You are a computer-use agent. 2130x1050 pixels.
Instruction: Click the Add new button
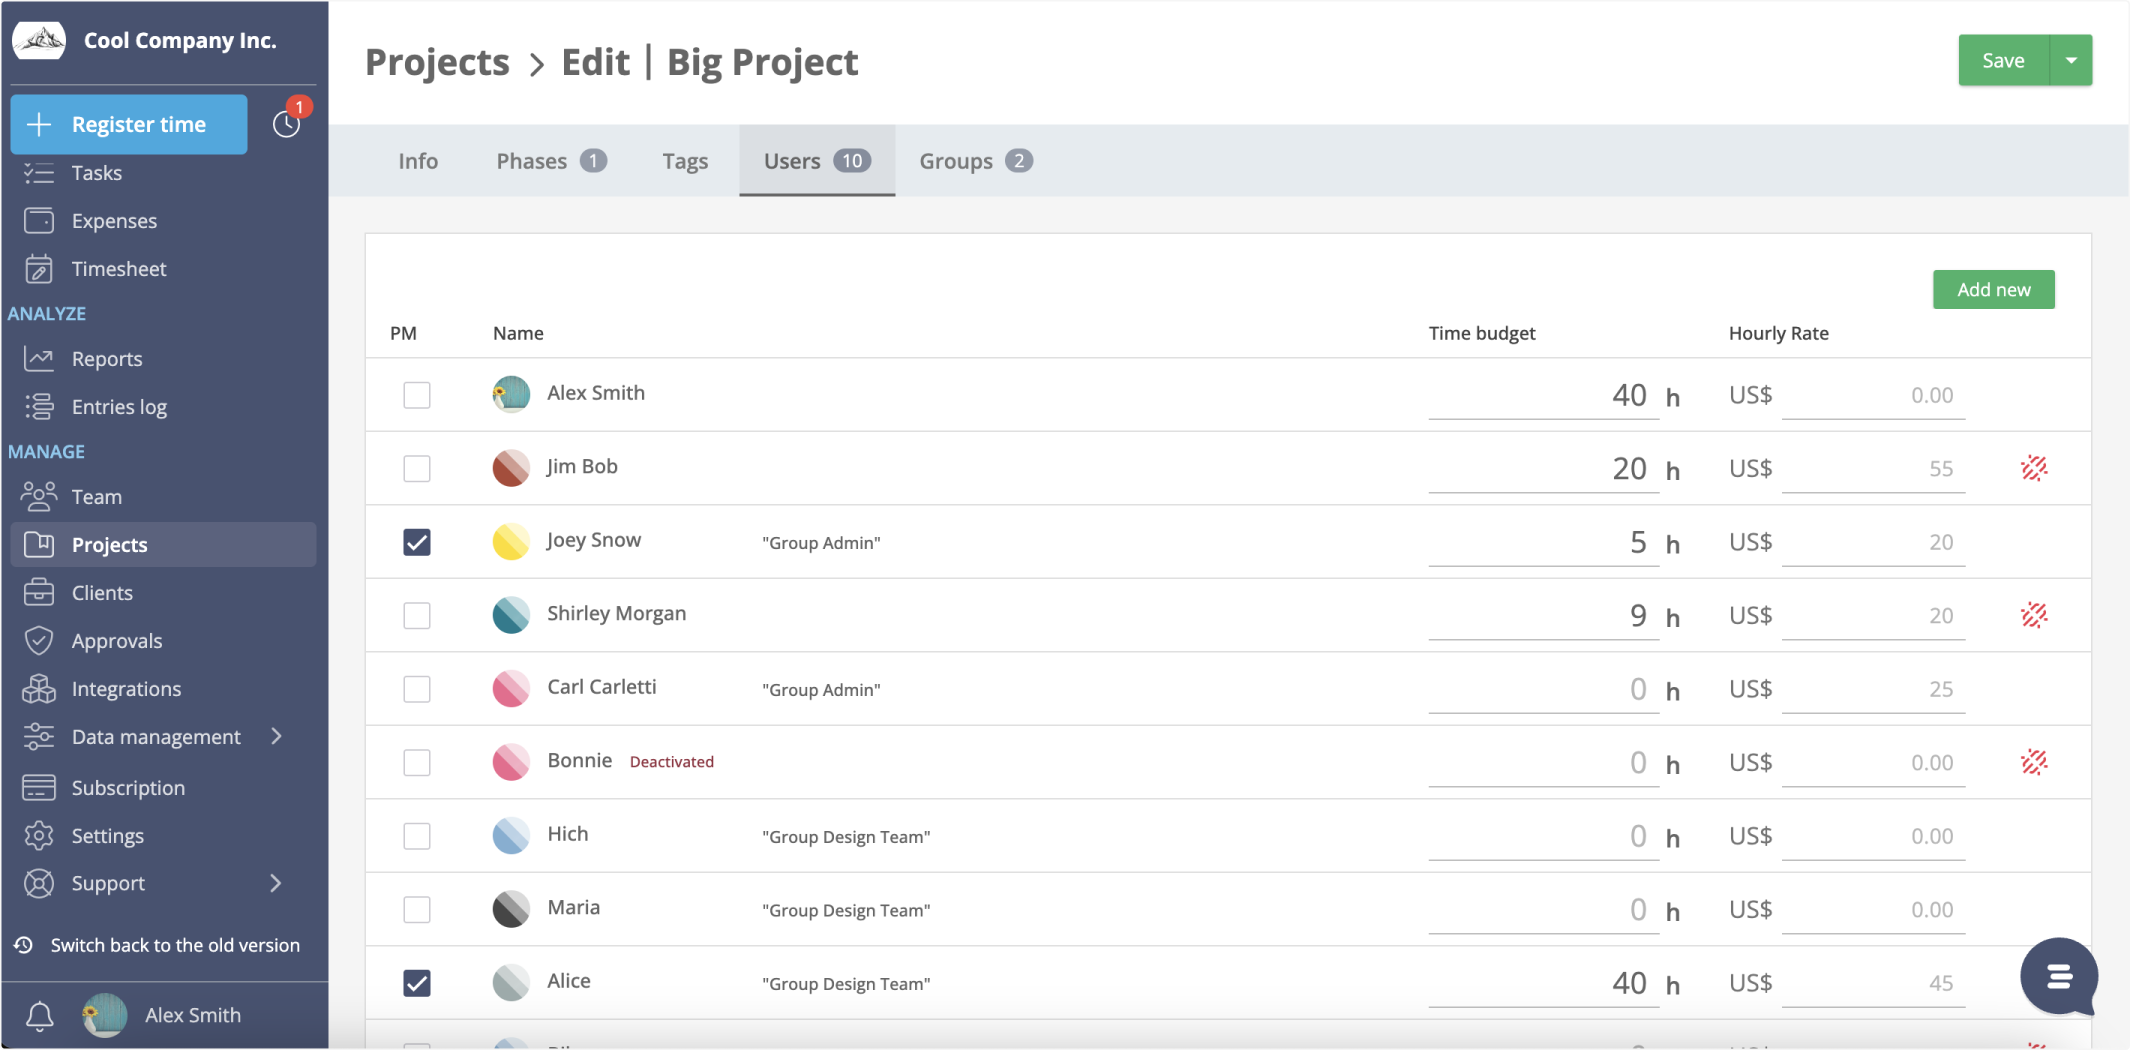pyautogui.click(x=1991, y=289)
